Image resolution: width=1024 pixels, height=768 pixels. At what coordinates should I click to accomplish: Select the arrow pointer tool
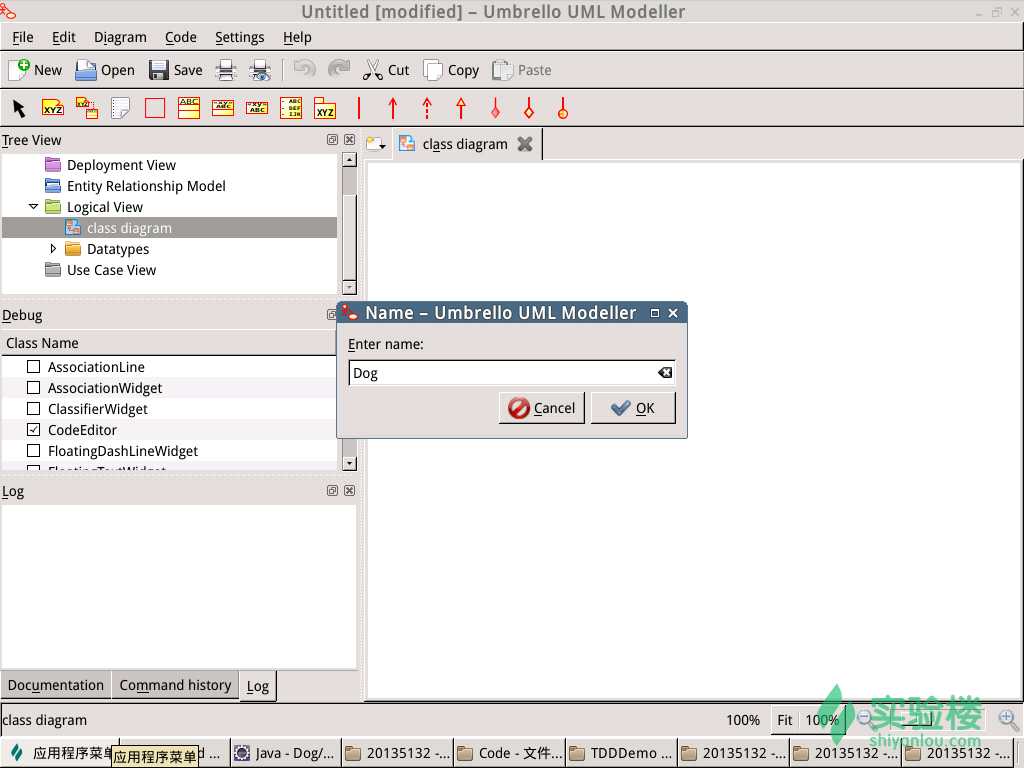click(x=19, y=108)
